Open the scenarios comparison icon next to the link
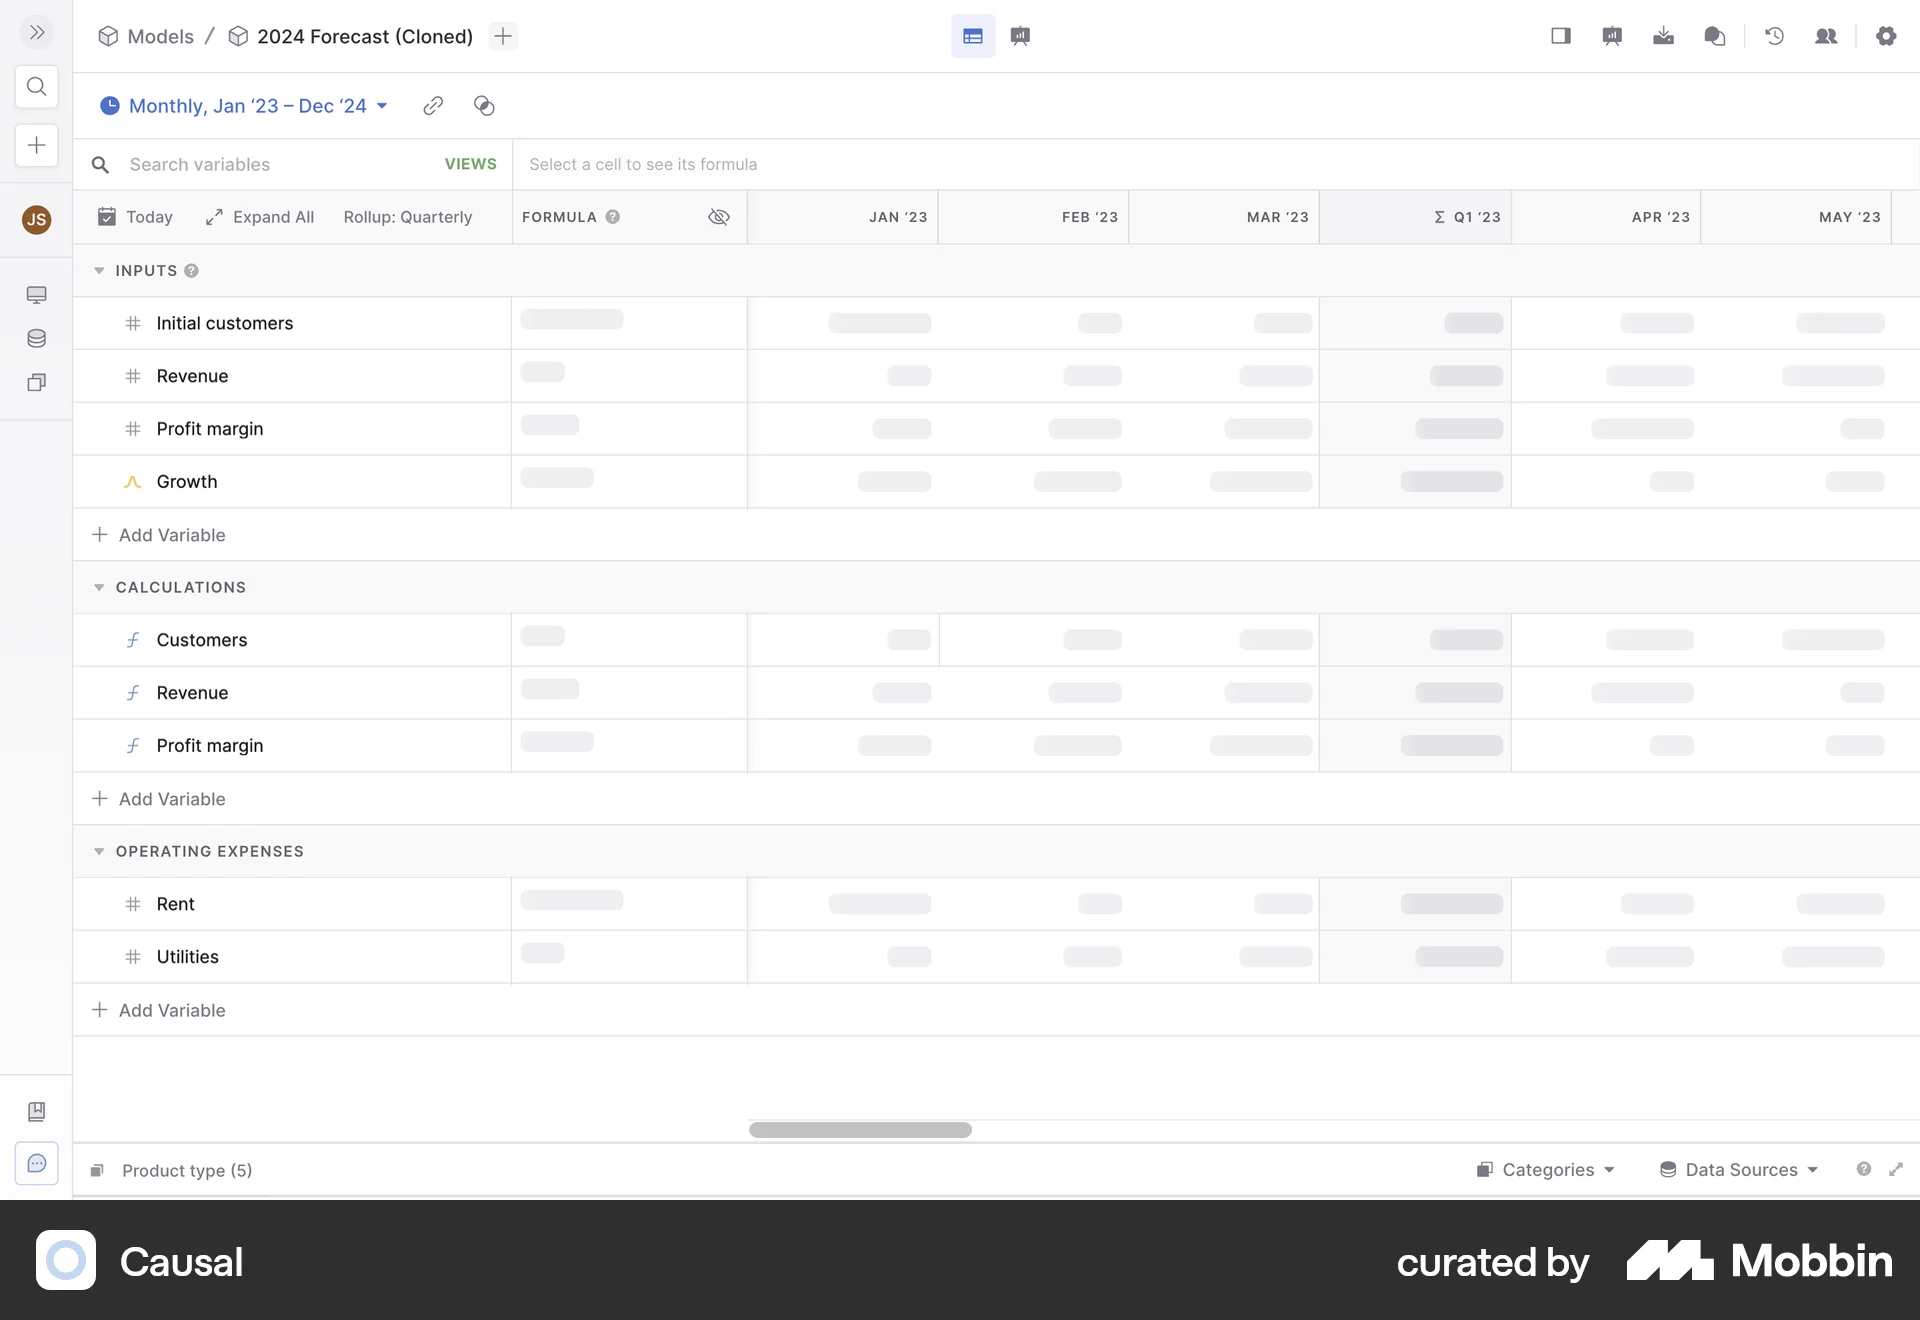Image resolution: width=1920 pixels, height=1320 pixels. coord(484,106)
